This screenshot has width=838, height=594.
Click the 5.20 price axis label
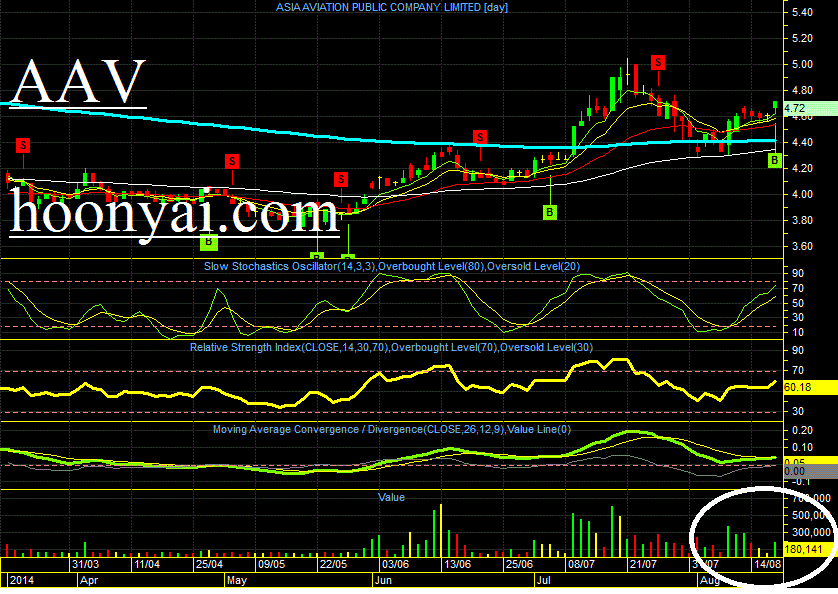tap(802, 38)
